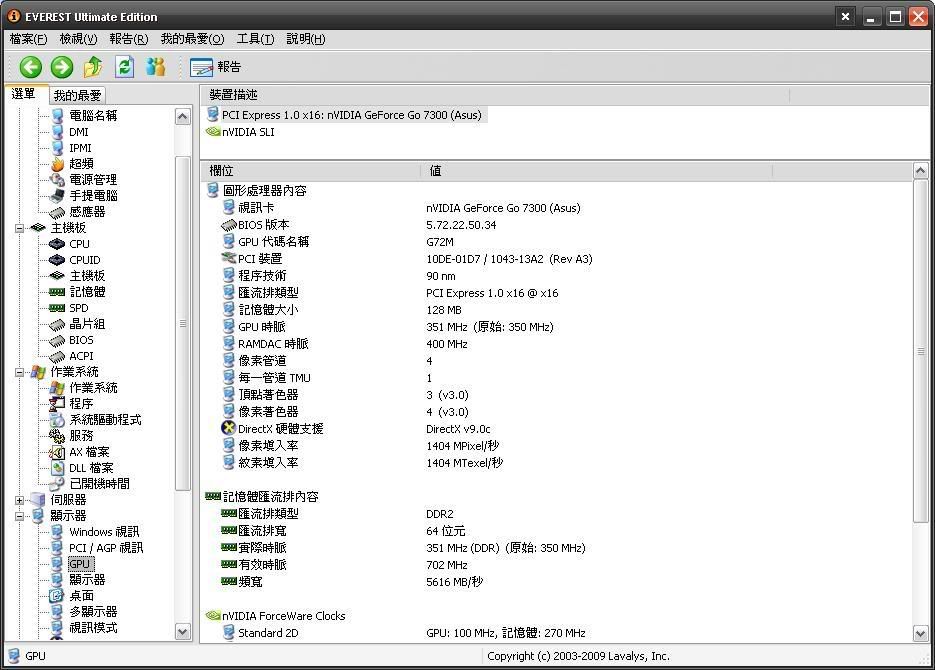The width and height of the screenshot is (935, 670).
Task: Select Windows 視訊 tree item
Action: coord(104,532)
